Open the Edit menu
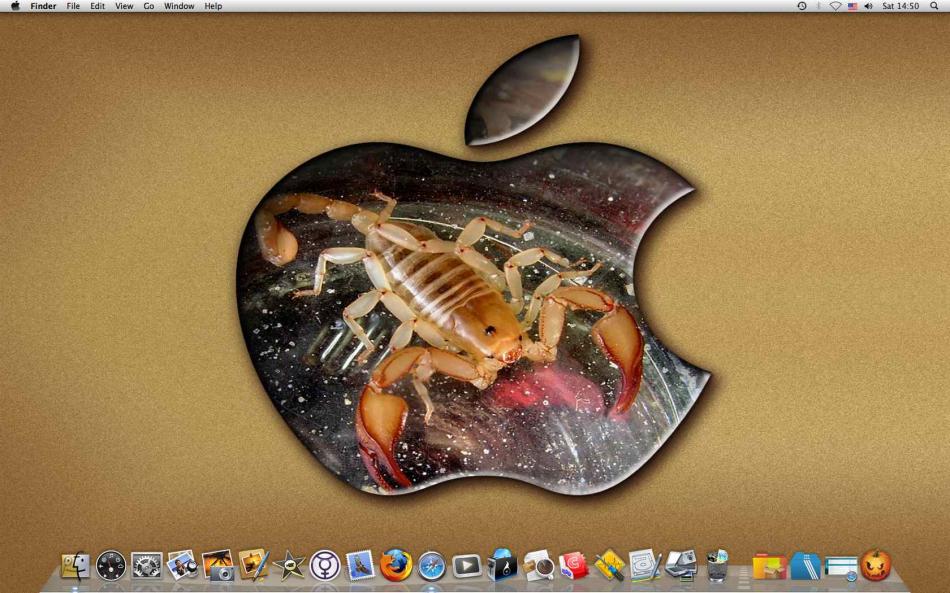Image resolution: width=950 pixels, height=593 pixels. coord(98,6)
